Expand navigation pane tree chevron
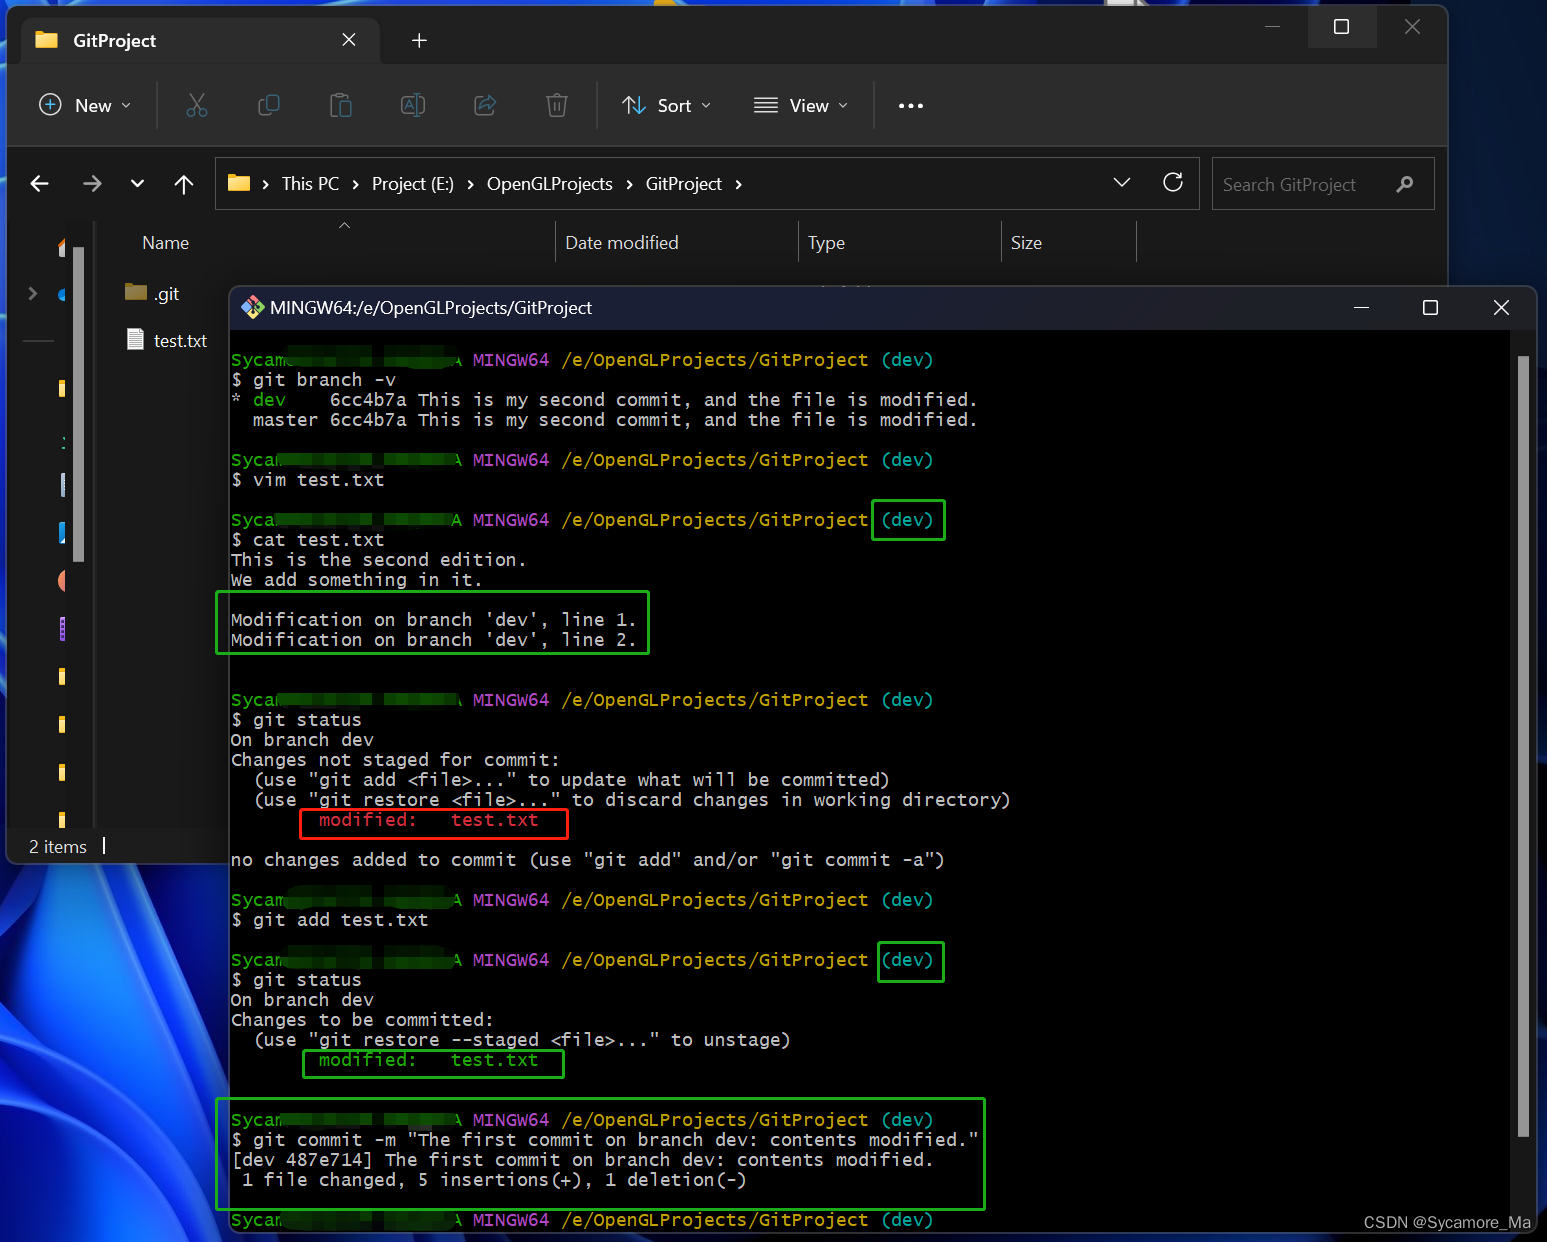Viewport: 1547px width, 1242px height. (33, 293)
